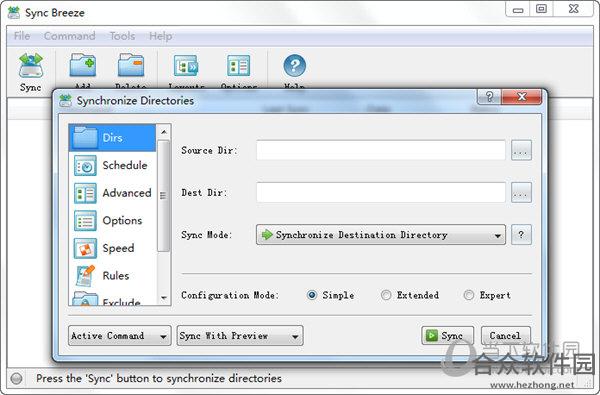Click the status indicator icon in status bar
The height and width of the screenshot is (395, 600).
[x=16, y=379]
